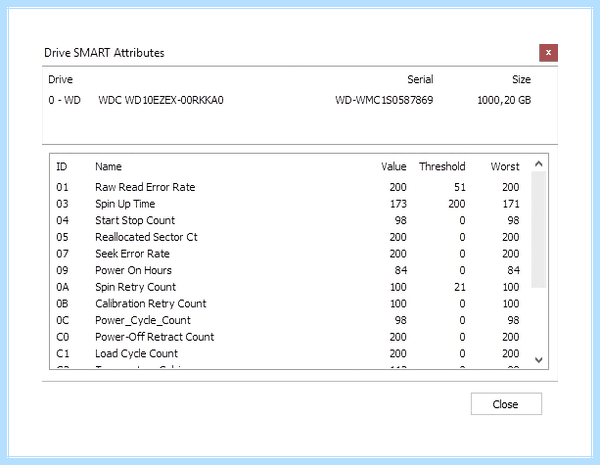
Task: Click the Size column label
Action: [522, 80]
